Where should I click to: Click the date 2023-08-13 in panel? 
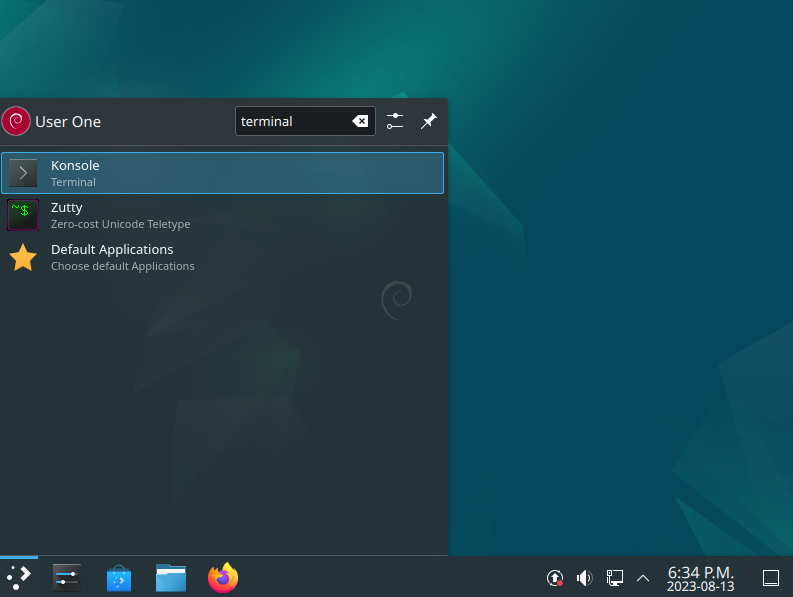(700, 586)
